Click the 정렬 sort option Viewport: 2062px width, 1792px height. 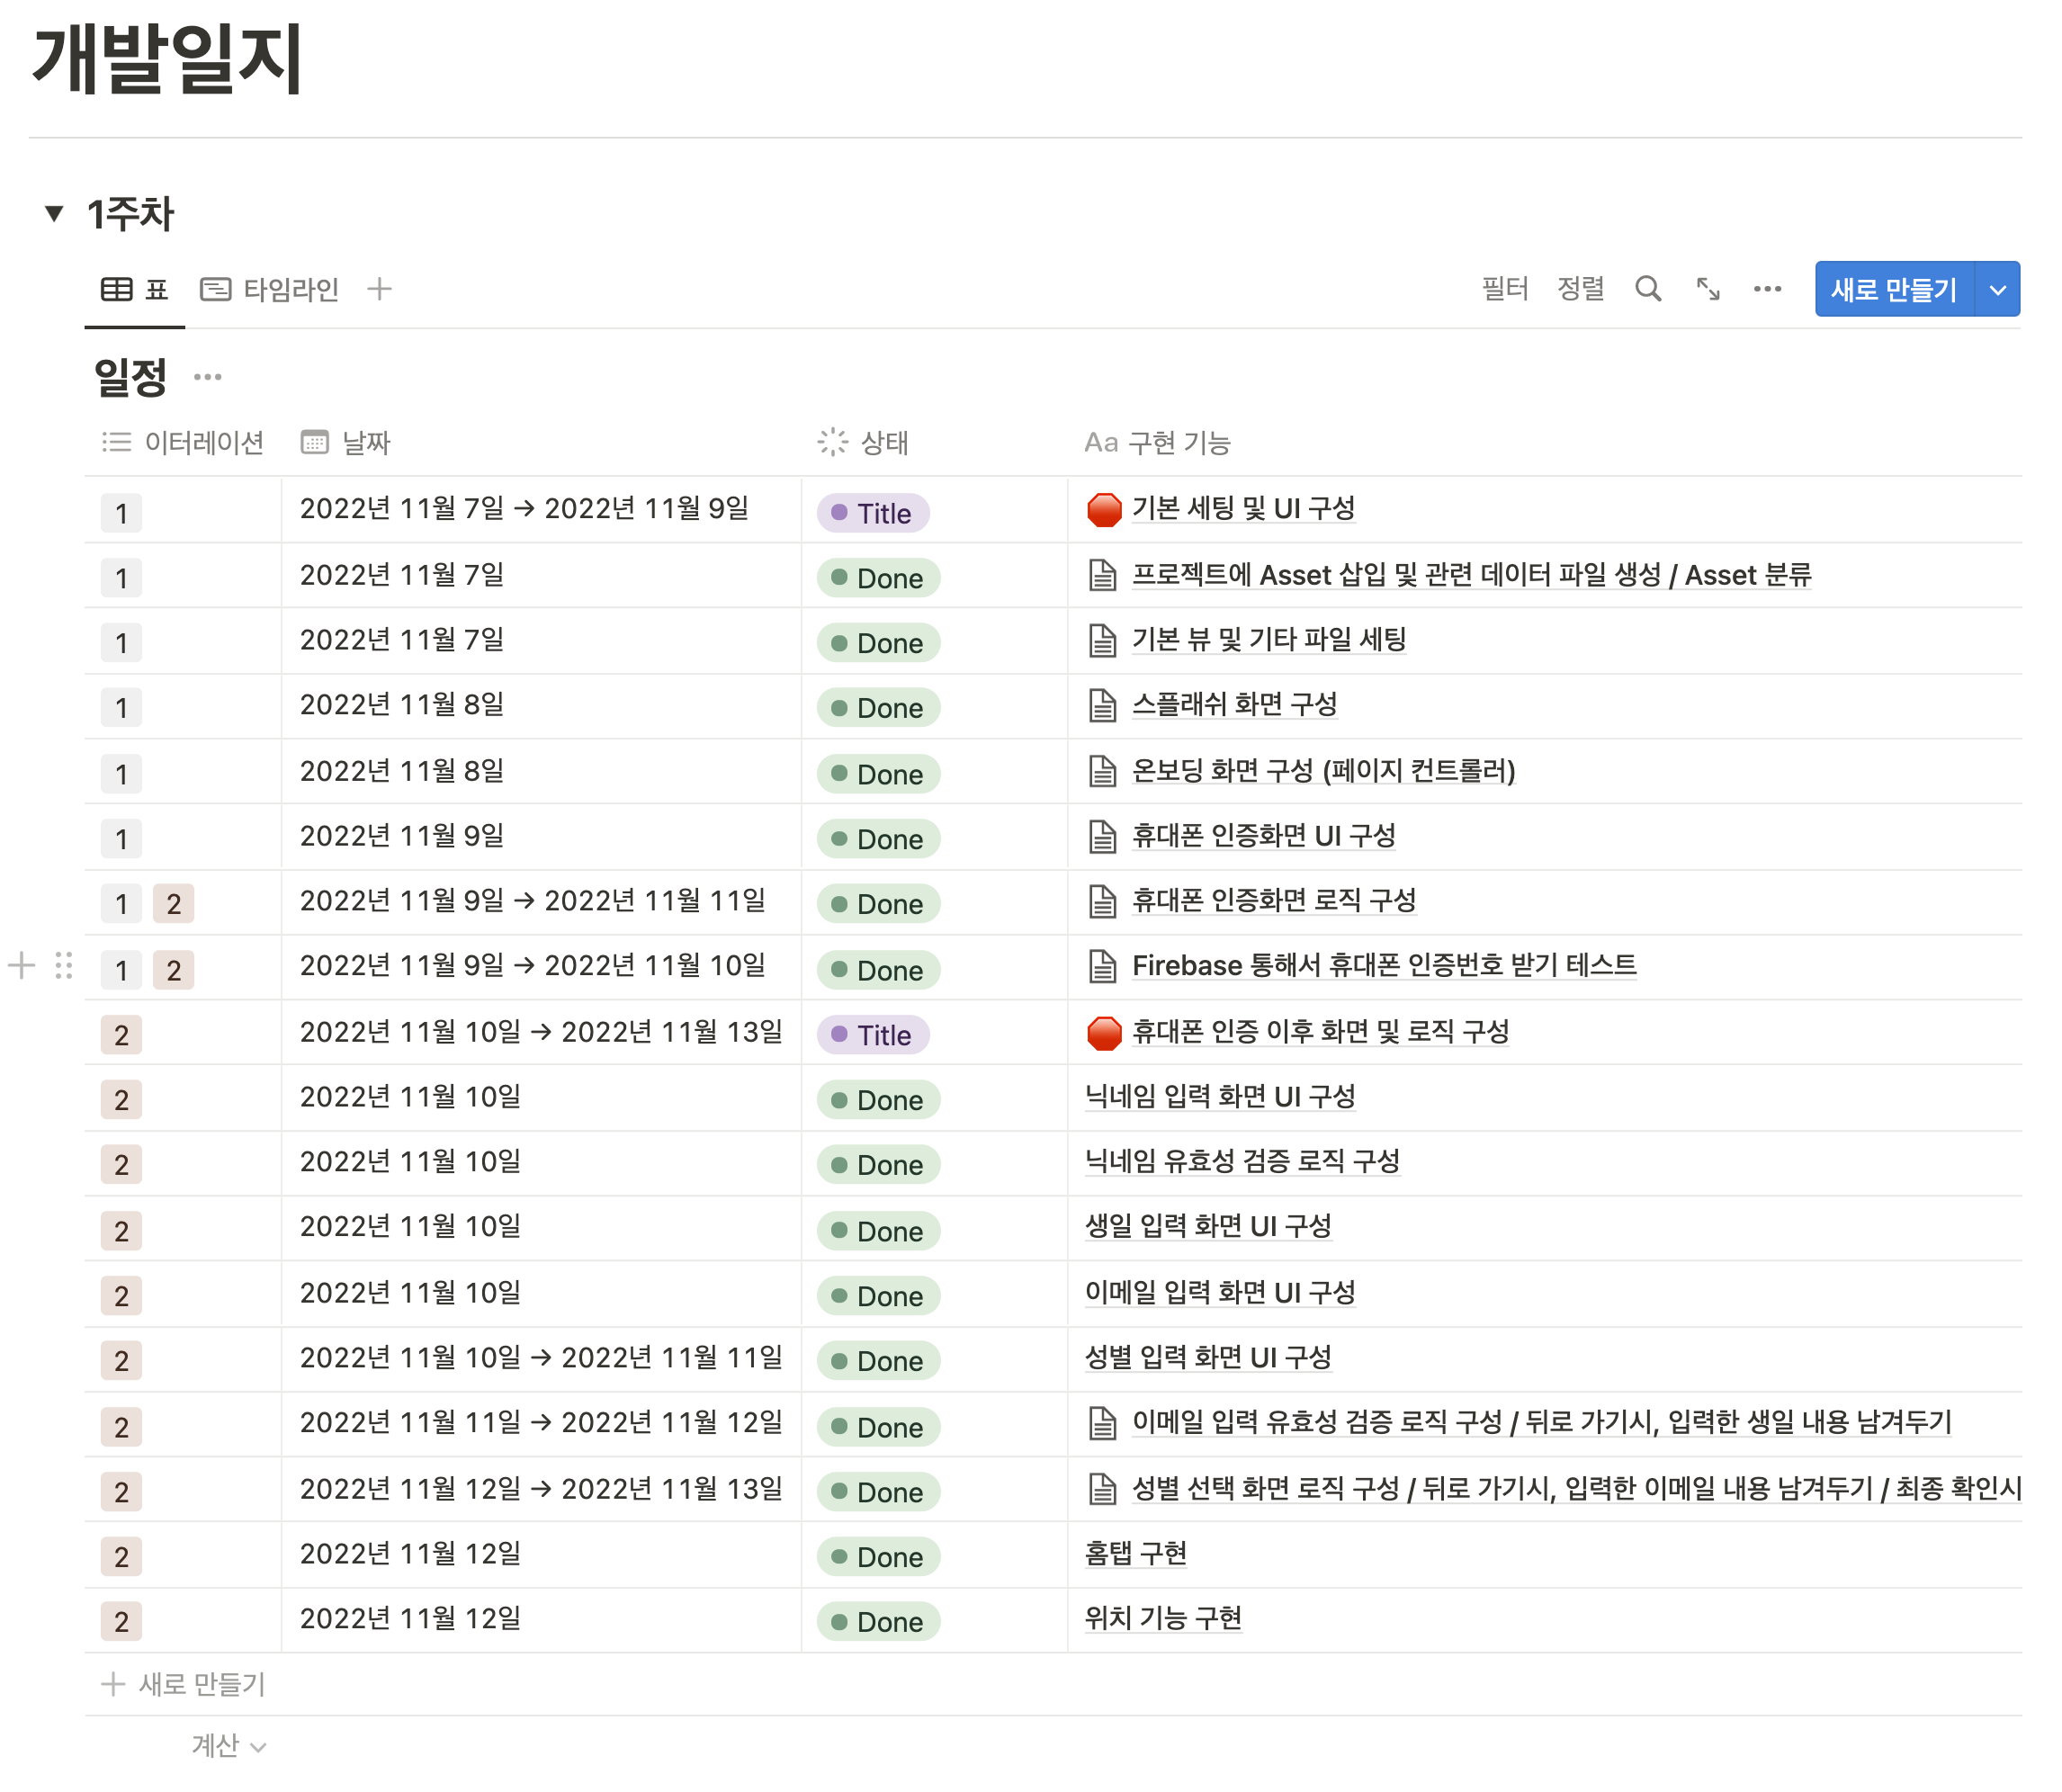click(1580, 290)
